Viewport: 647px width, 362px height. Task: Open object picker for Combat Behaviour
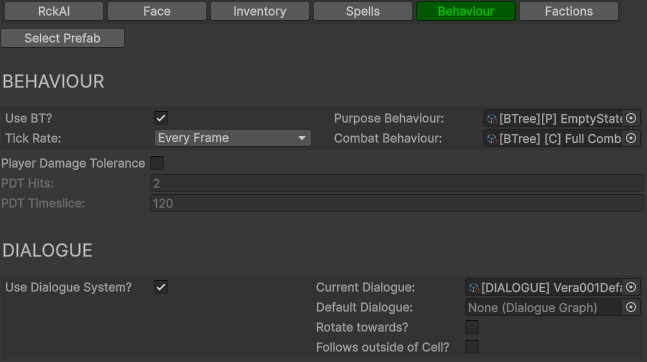(x=631, y=138)
